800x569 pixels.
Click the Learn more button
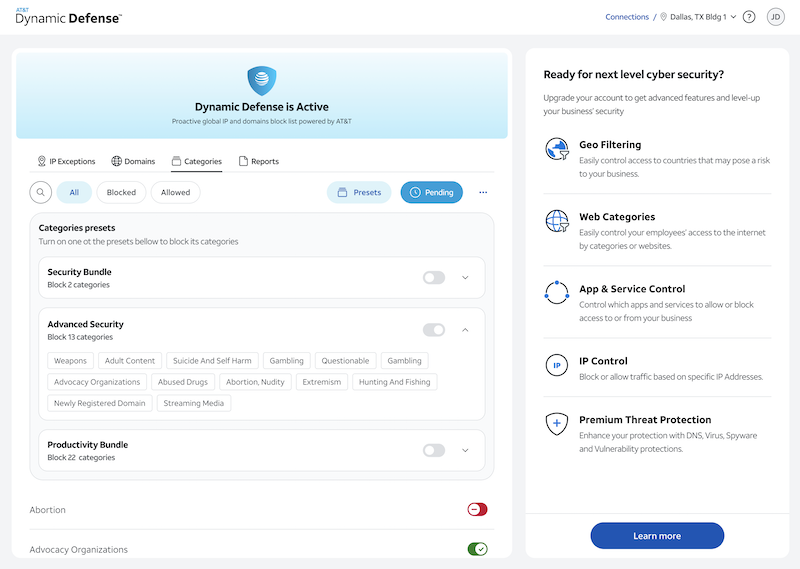coord(657,536)
